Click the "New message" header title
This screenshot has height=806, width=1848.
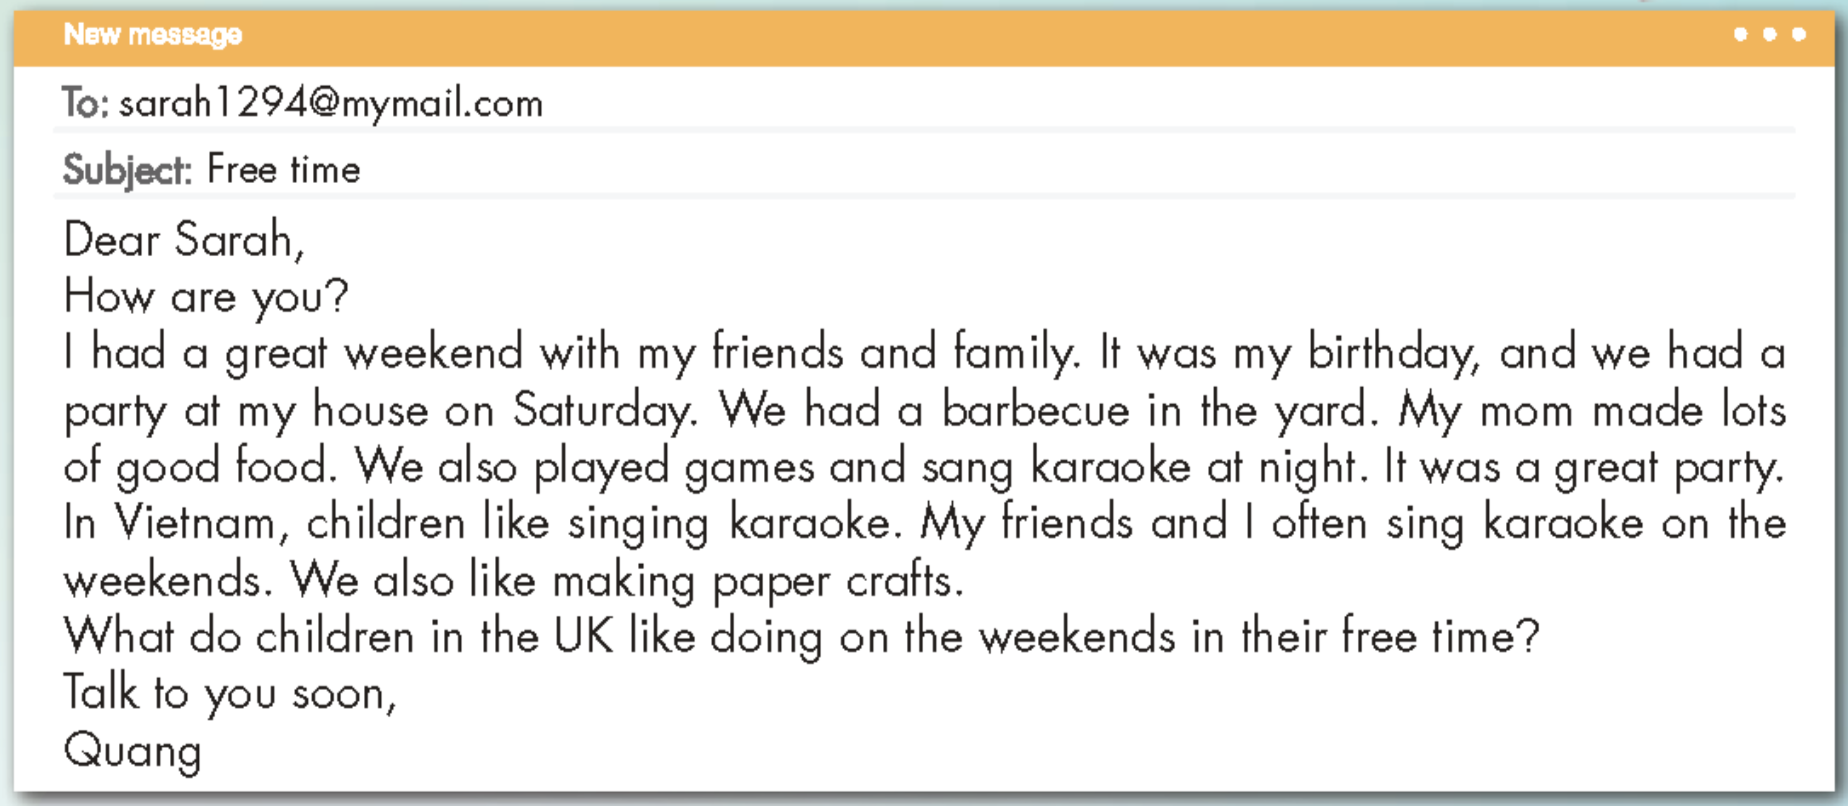click(153, 35)
